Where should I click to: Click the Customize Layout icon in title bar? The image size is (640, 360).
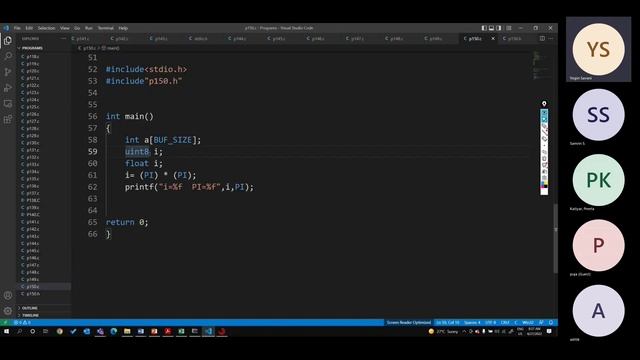(x=509, y=28)
